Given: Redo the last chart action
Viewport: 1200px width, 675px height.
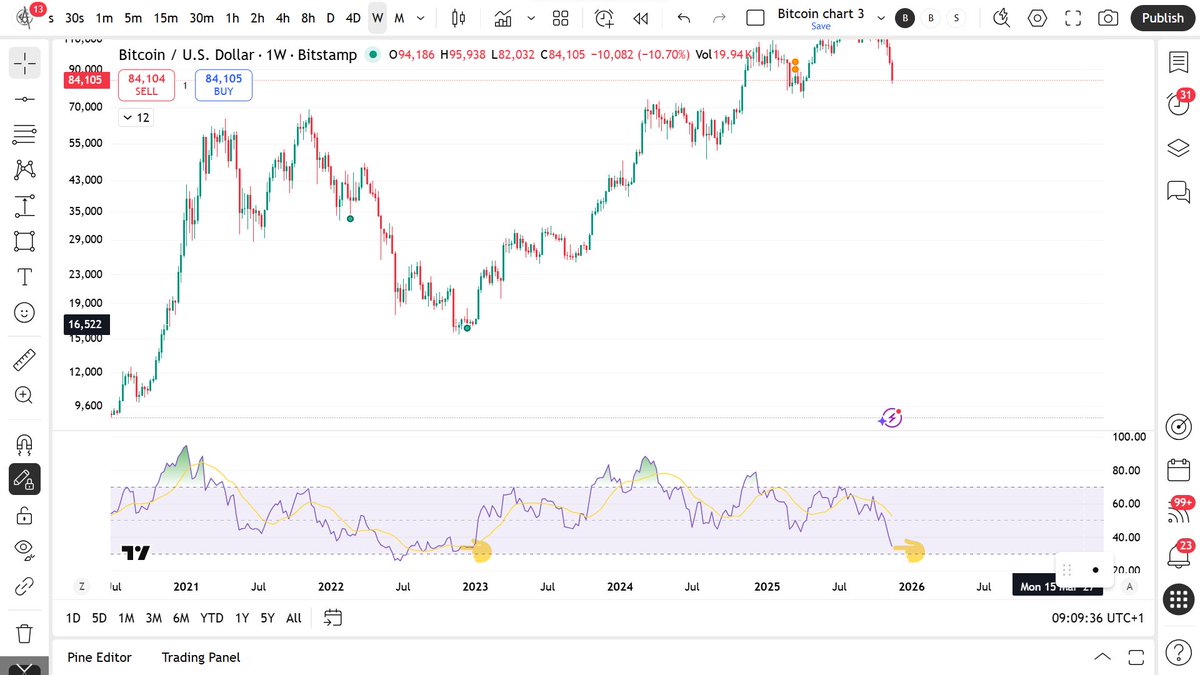Looking at the screenshot, I should click(718, 18).
